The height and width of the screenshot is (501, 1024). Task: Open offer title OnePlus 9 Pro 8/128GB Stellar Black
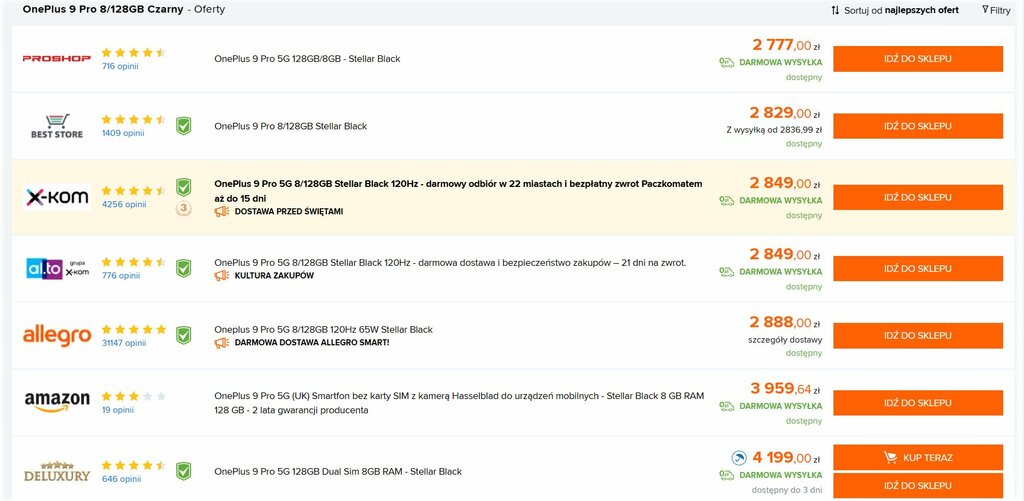pos(291,126)
